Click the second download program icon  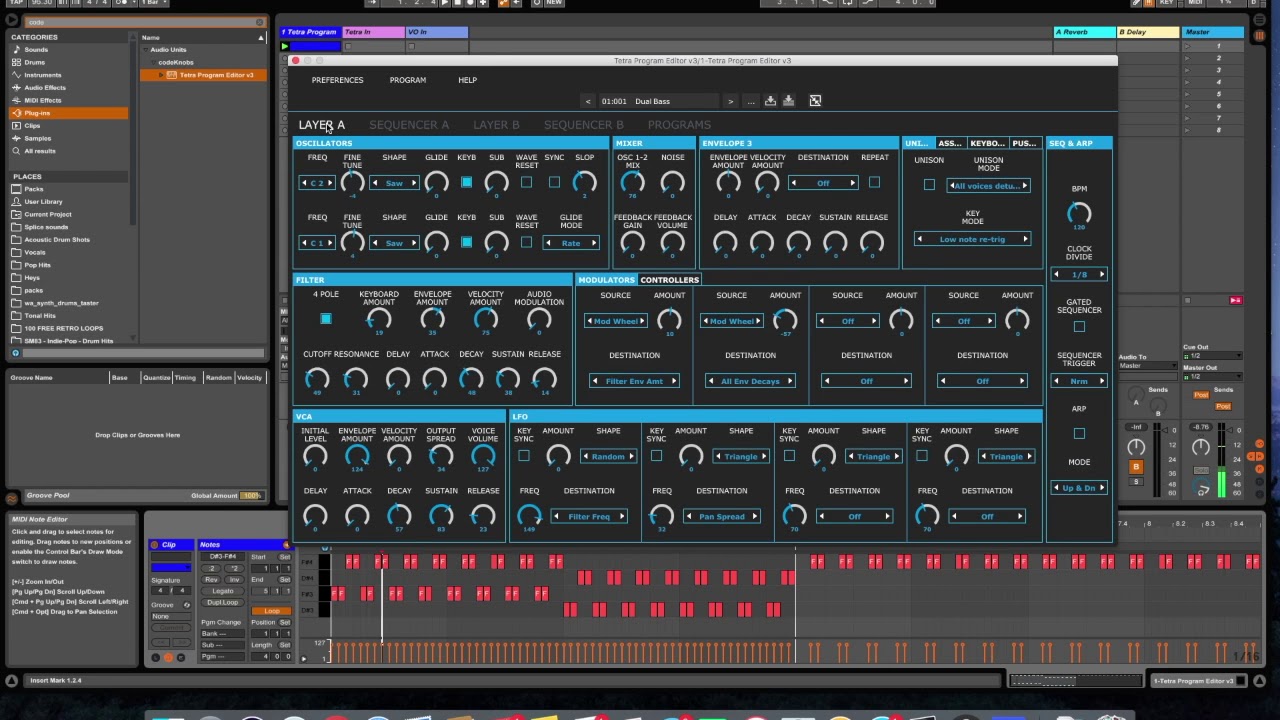[x=788, y=101]
